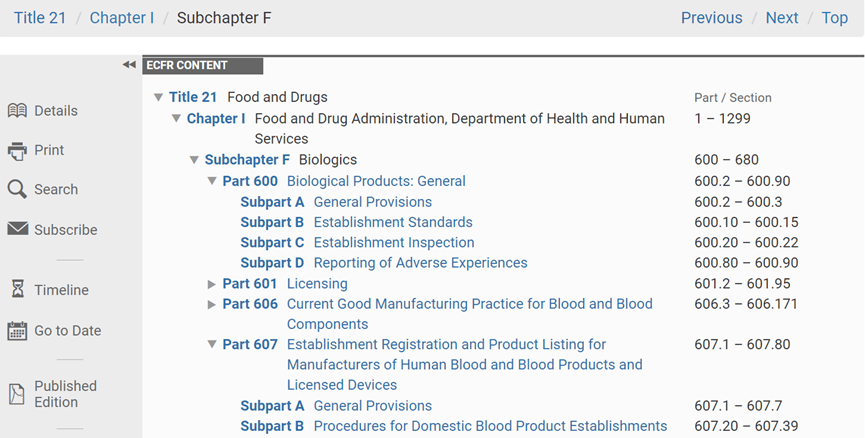This screenshot has height=438, width=865.
Task: Click the Print printer icon
Action: [17, 151]
